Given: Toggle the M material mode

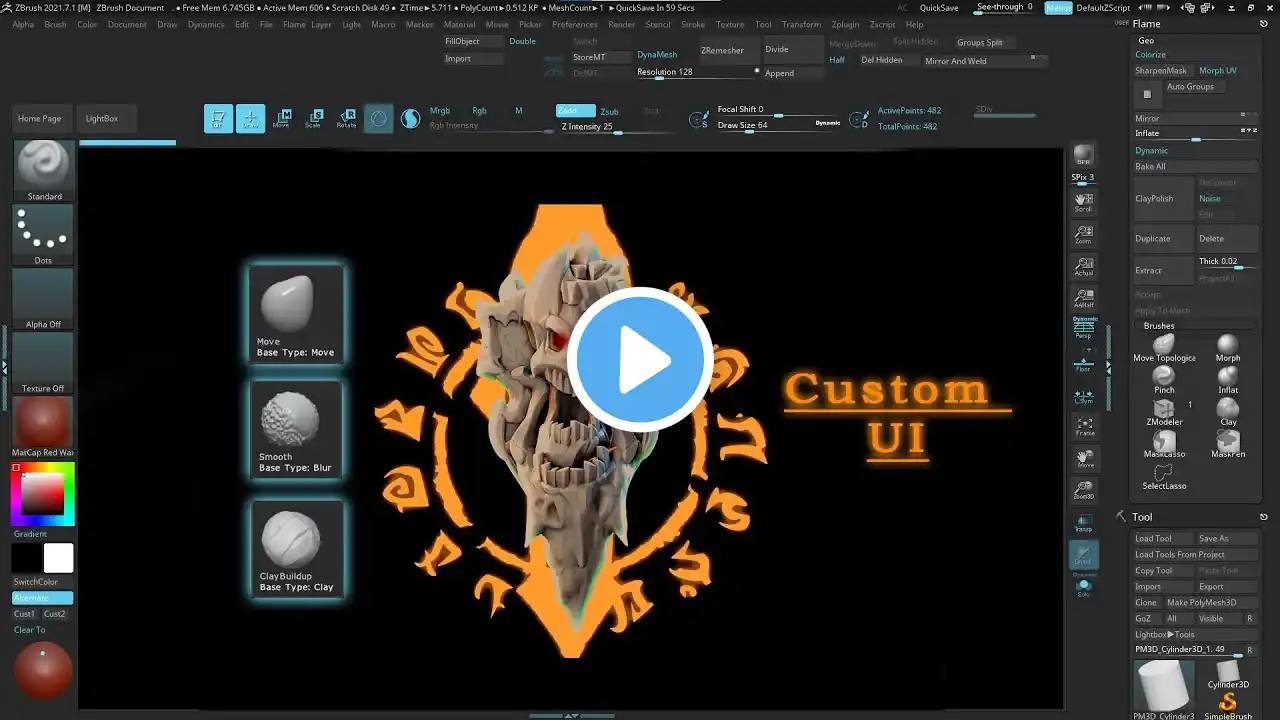Looking at the screenshot, I should click(518, 111).
